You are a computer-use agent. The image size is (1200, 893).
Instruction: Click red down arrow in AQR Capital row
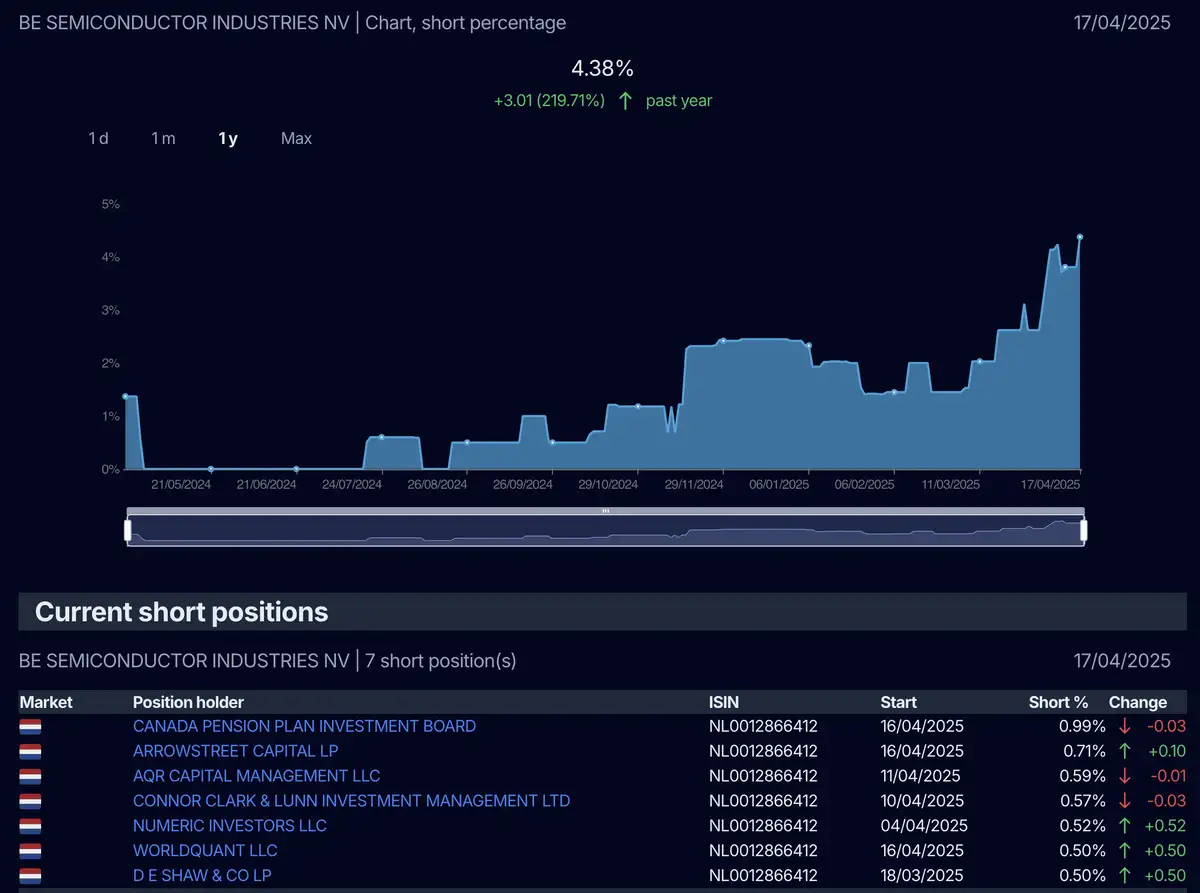pyautogui.click(x=1125, y=776)
